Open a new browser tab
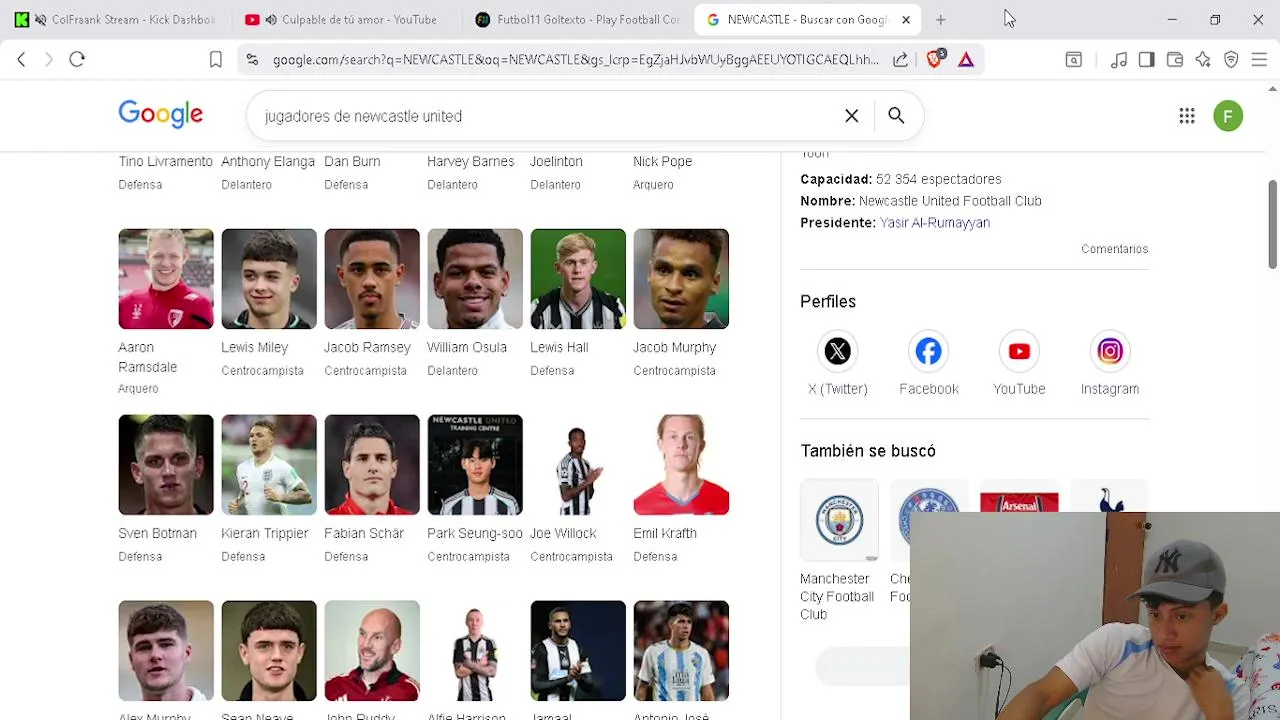Image resolution: width=1280 pixels, height=720 pixels. pyautogui.click(x=940, y=19)
